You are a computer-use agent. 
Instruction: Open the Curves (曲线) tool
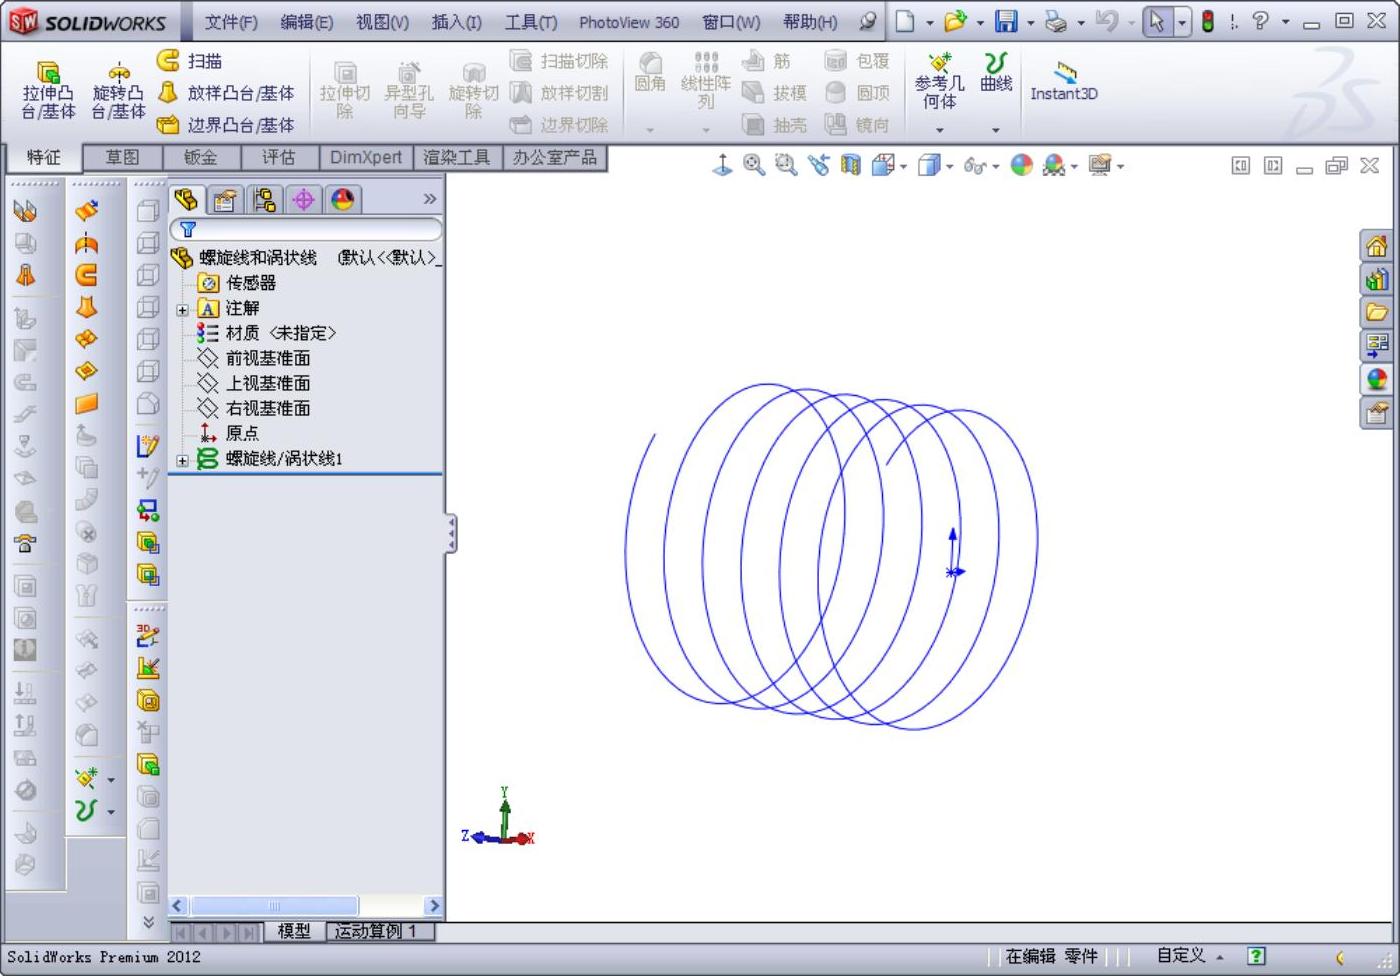pos(995,72)
